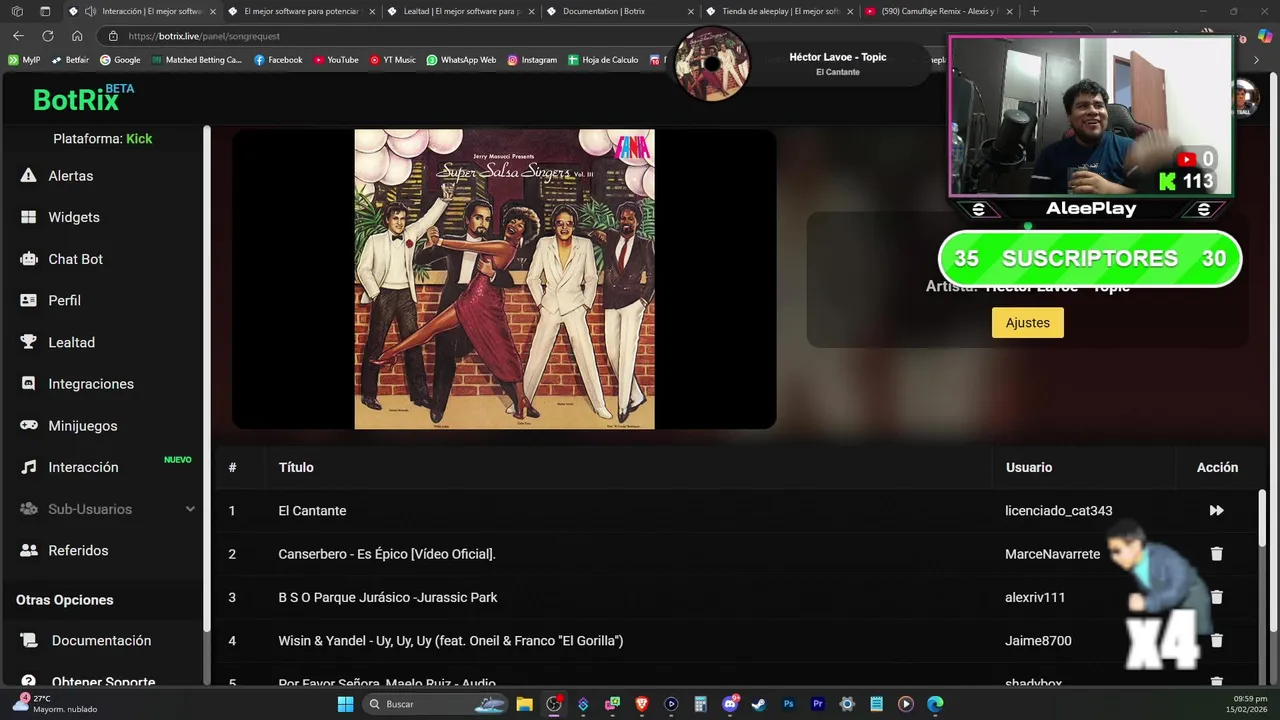Open Alertas in the sidebar
1280x720 pixels.
[x=70, y=176]
